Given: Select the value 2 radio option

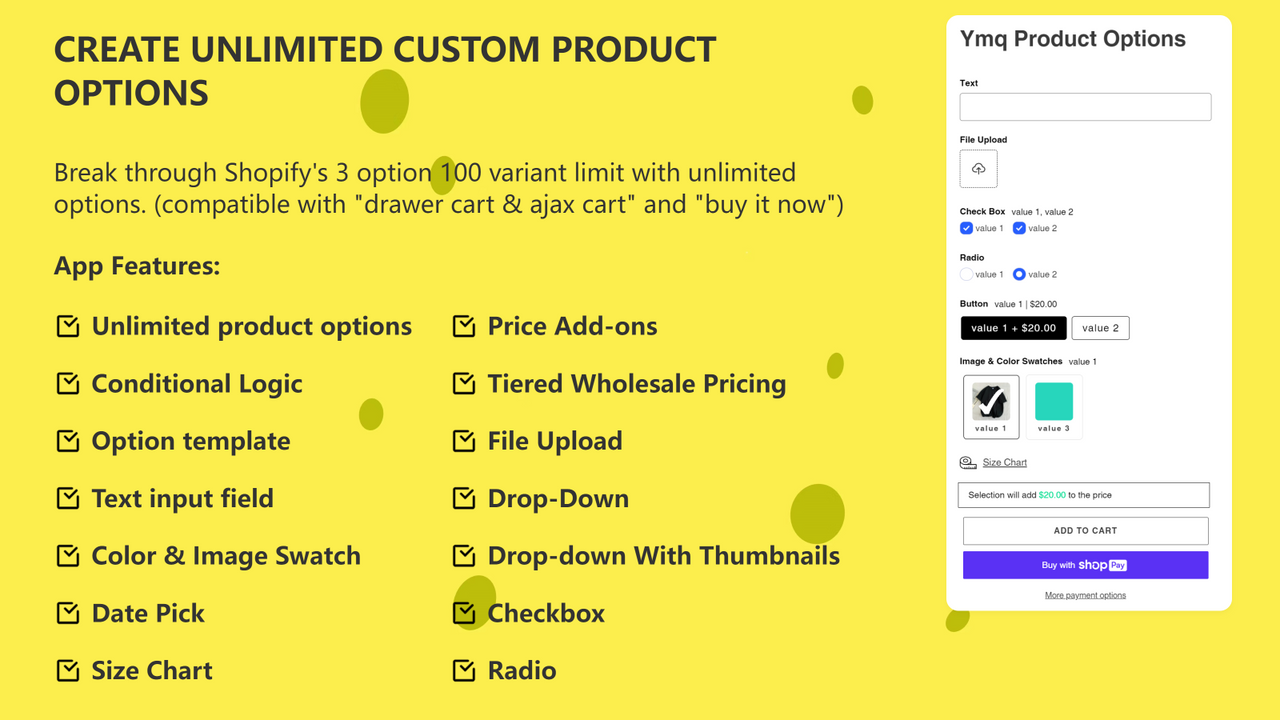Looking at the screenshot, I should click(x=1017, y=274).
